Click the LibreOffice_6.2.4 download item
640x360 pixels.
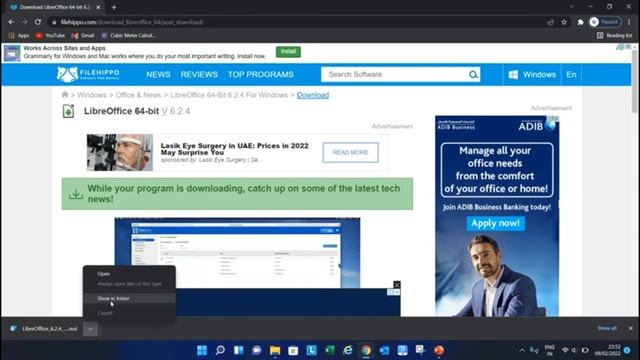(x=44, y=329)
